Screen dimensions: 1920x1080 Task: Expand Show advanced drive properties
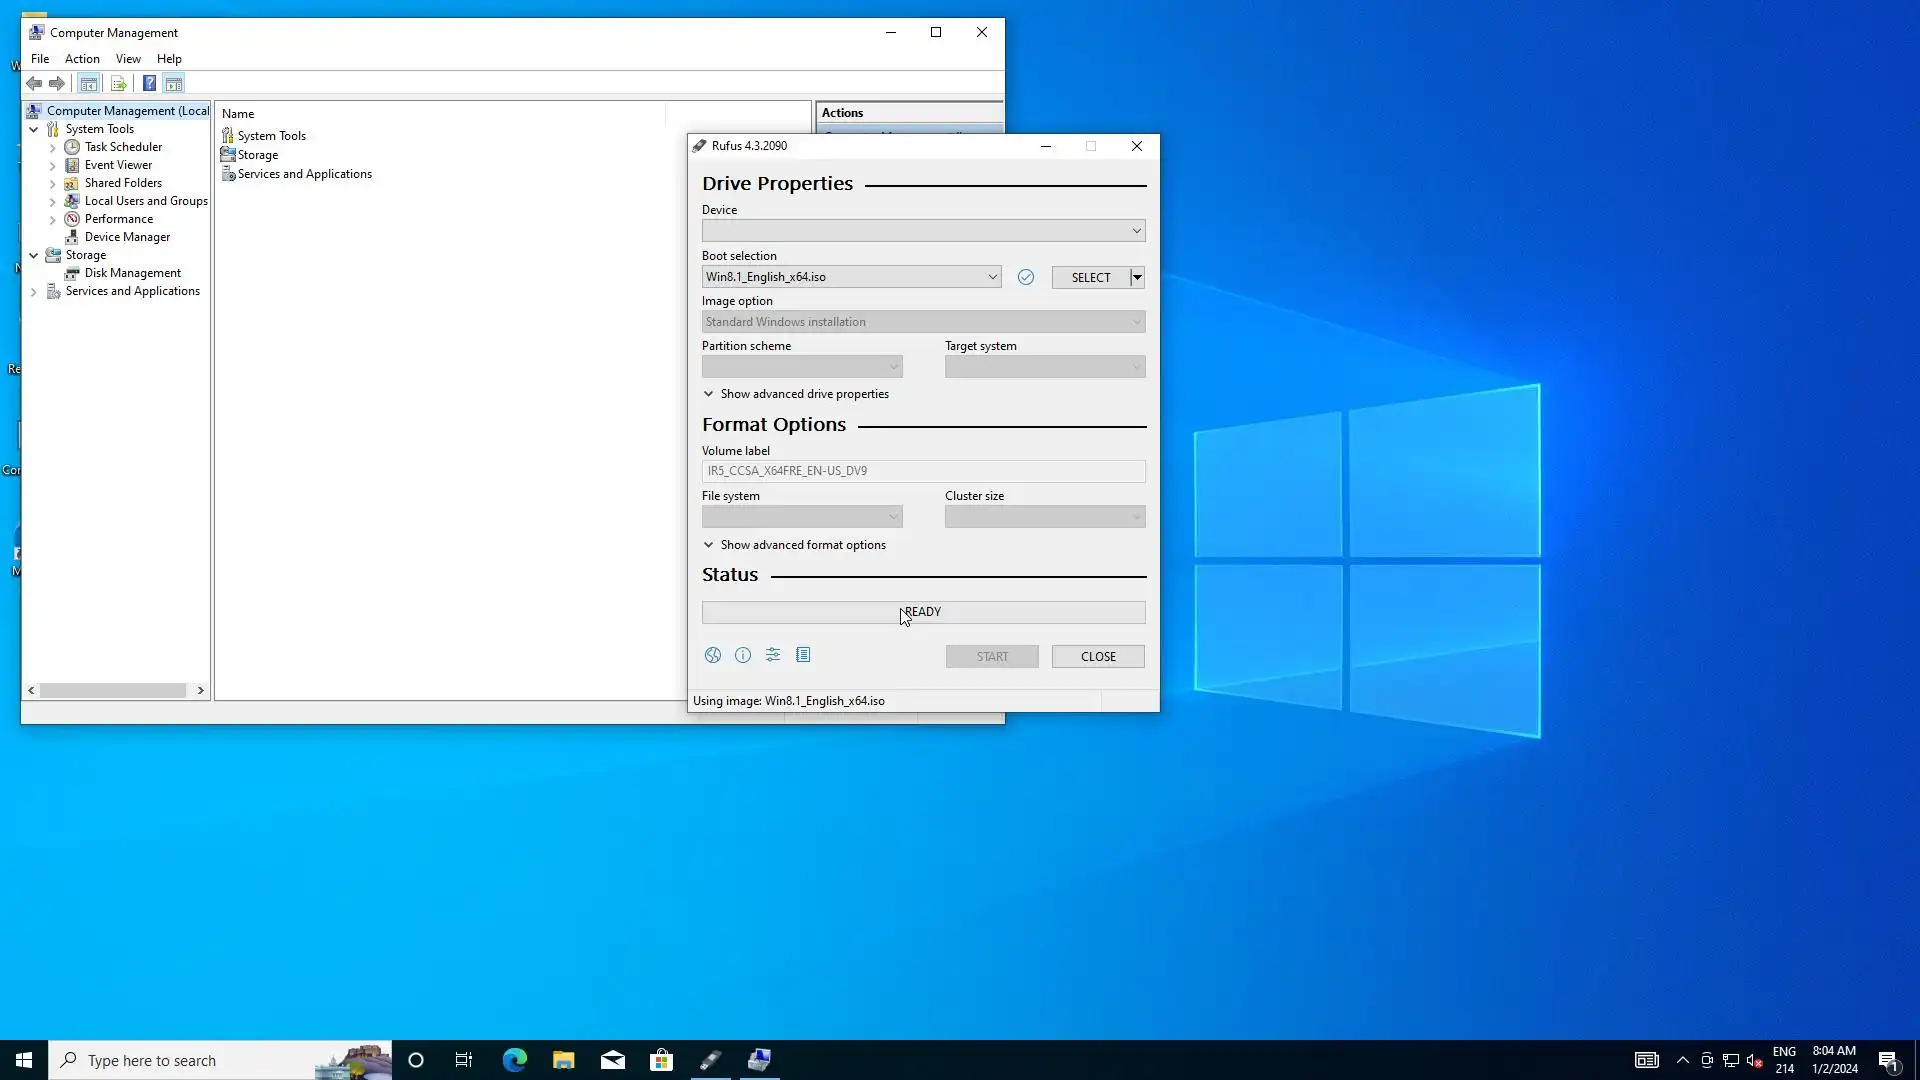(795, 394)
